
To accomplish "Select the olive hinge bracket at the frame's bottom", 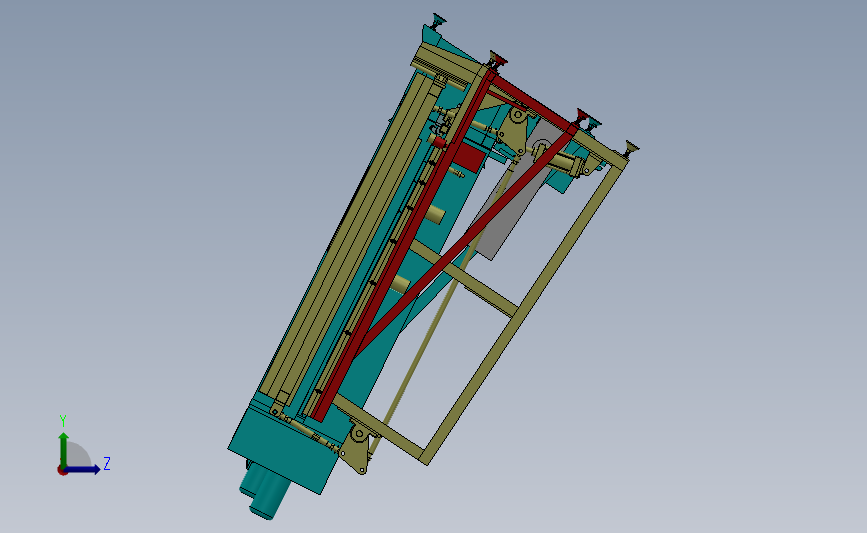I will point(357,448).
